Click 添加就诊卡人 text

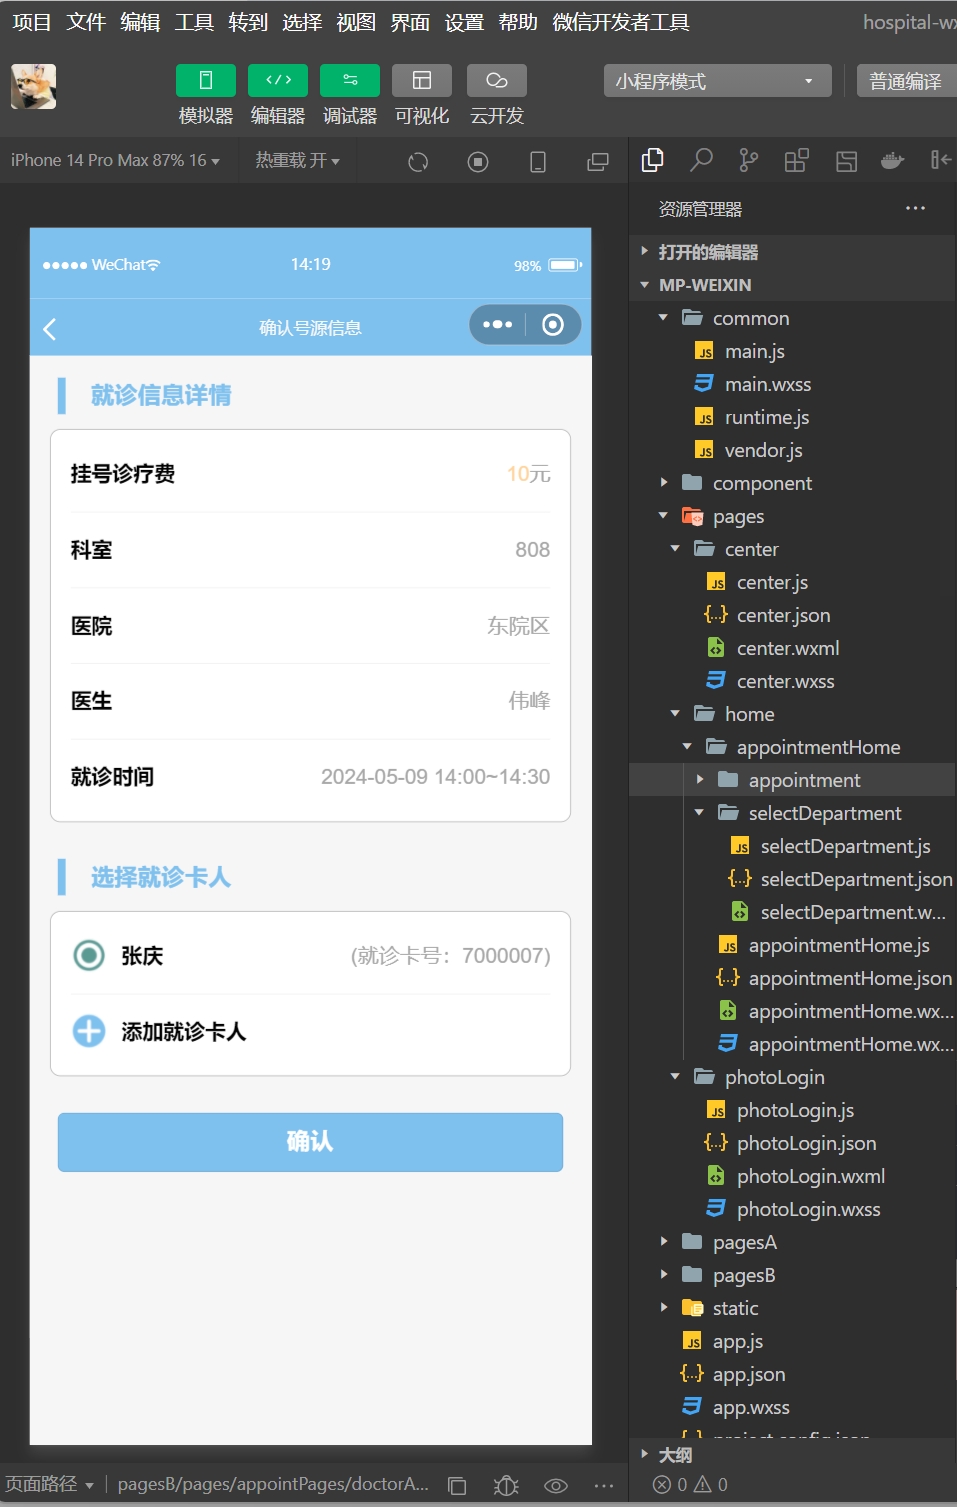tap(184, 1032)
